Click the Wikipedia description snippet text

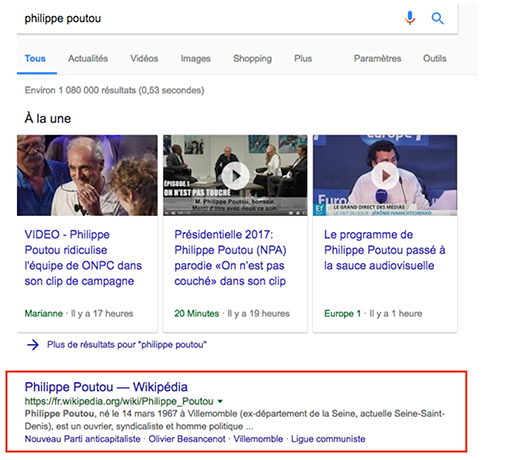coord(235,420)
